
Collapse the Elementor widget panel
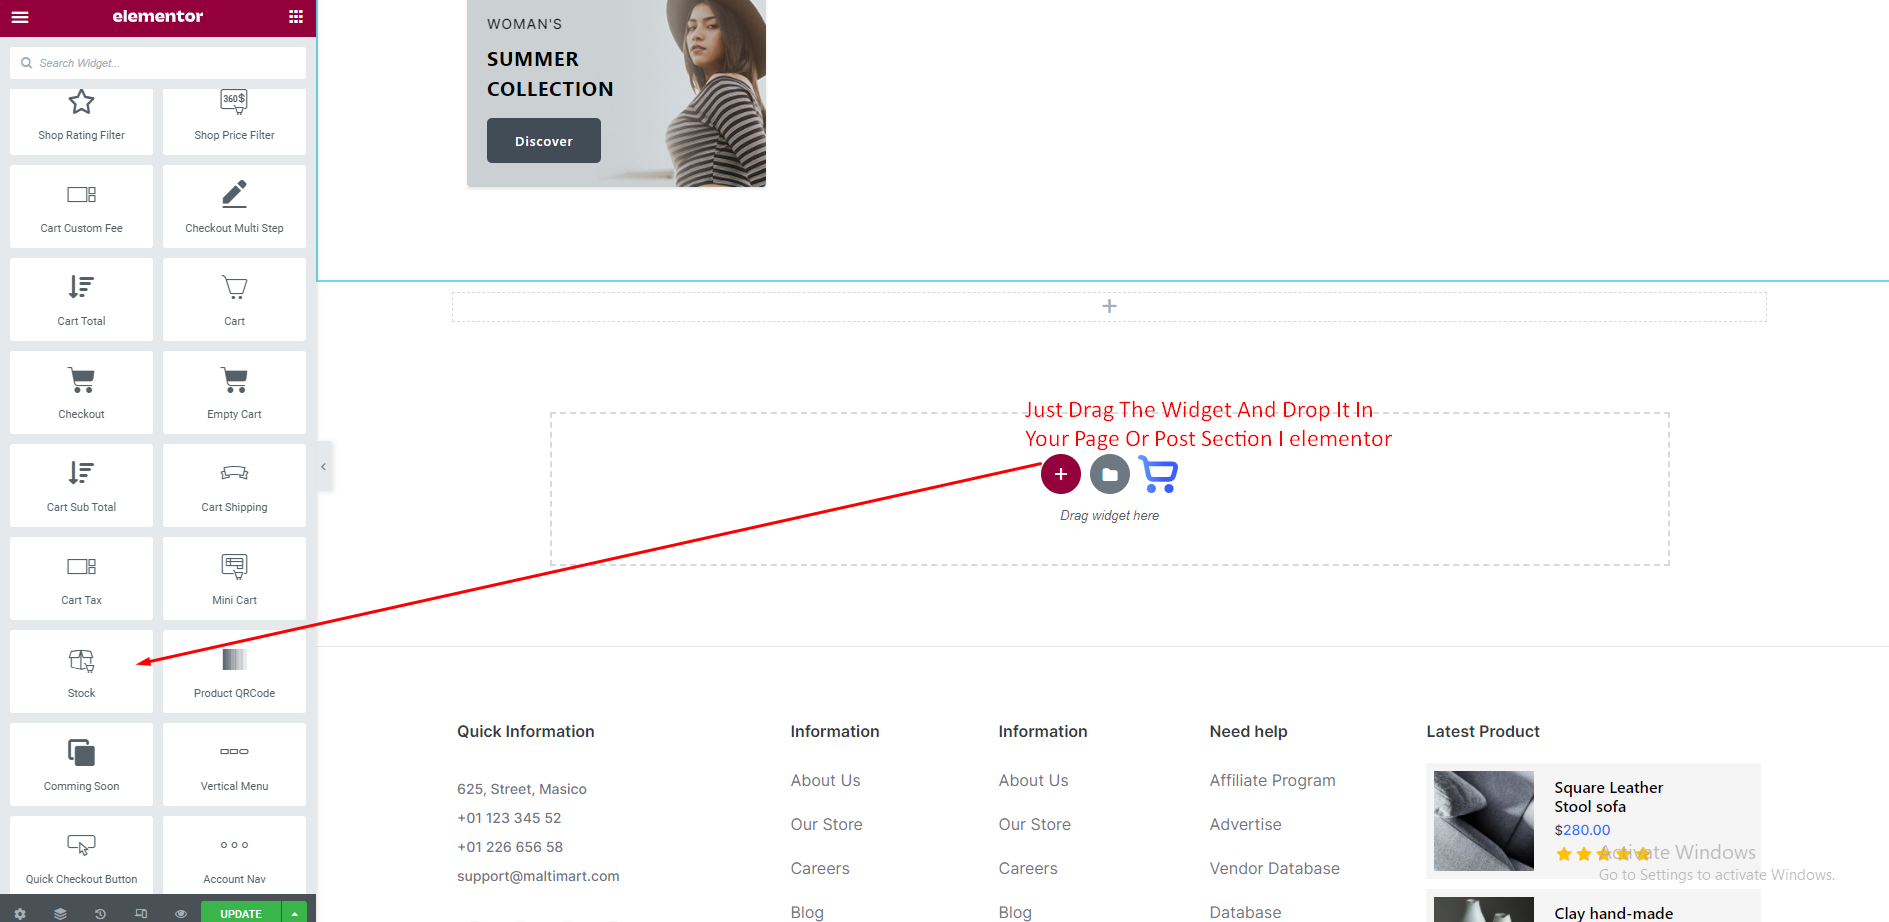coord(323,467)
